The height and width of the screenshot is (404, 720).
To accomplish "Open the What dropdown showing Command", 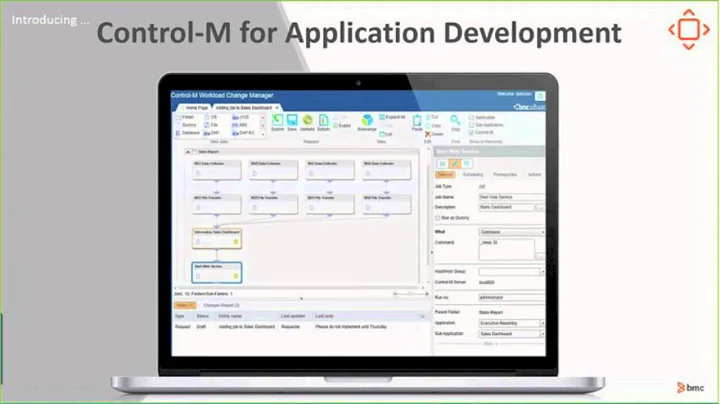I will point(512,232).
